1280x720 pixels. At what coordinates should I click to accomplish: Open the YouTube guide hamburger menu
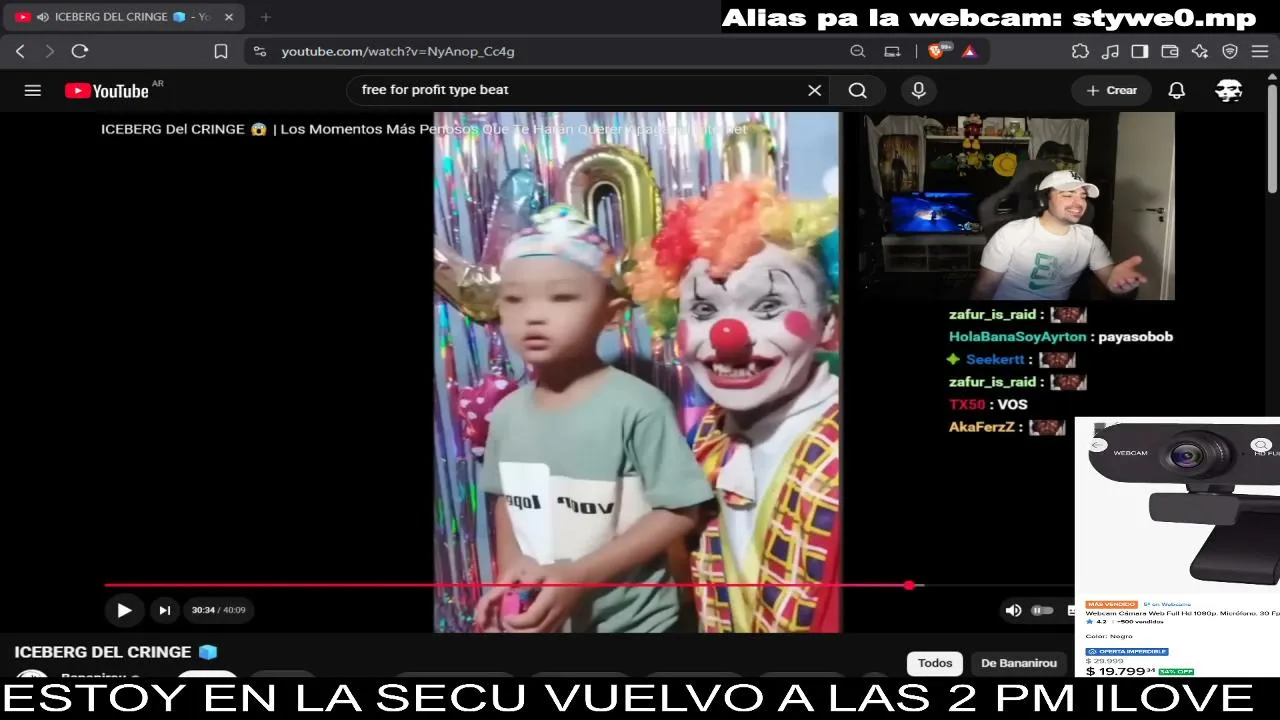[33, 90]
